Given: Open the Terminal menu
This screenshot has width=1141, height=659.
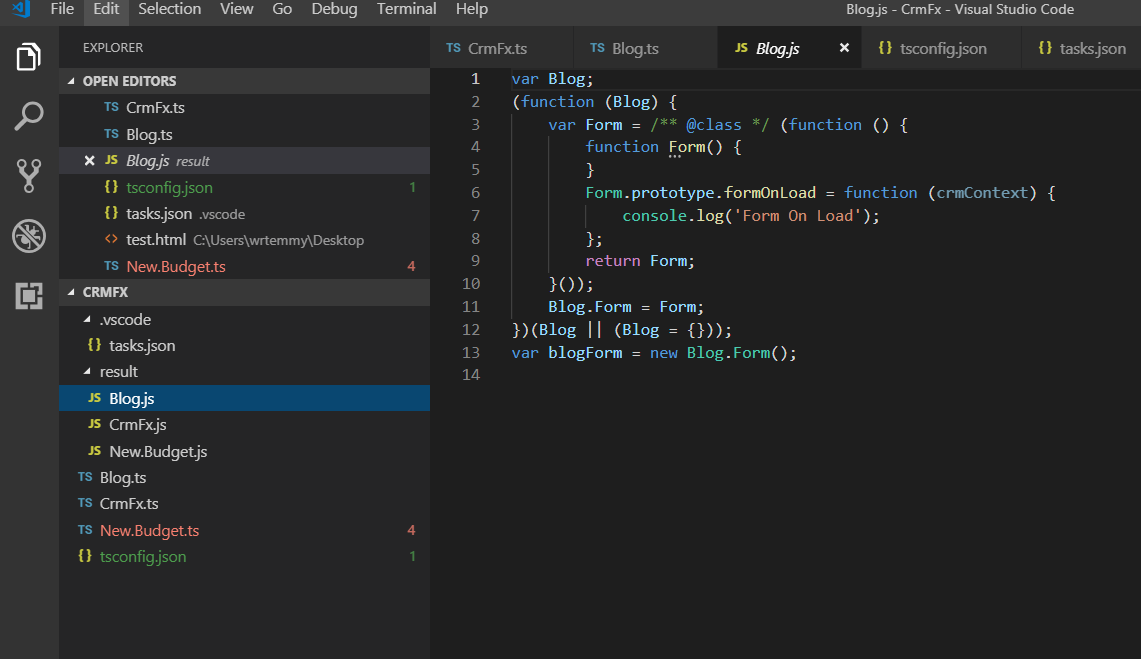Looking at the screenshot, I should [x=407, y=9].
